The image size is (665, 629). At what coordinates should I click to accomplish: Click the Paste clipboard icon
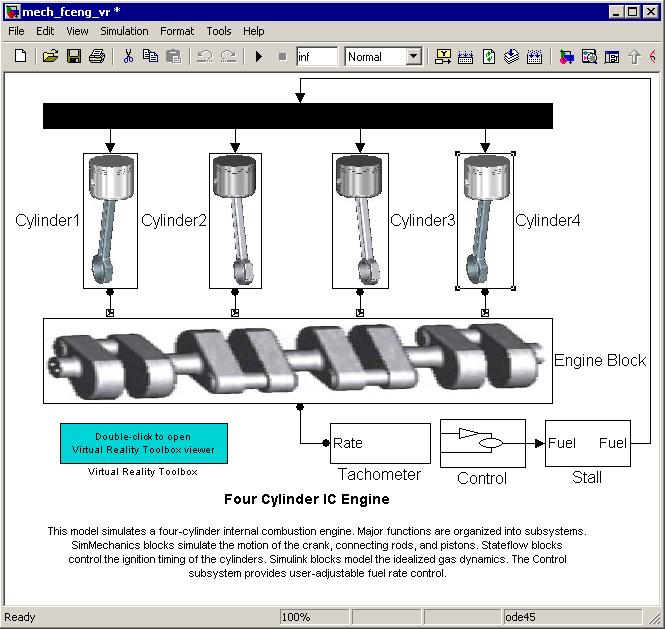click(x=173, y=56)
